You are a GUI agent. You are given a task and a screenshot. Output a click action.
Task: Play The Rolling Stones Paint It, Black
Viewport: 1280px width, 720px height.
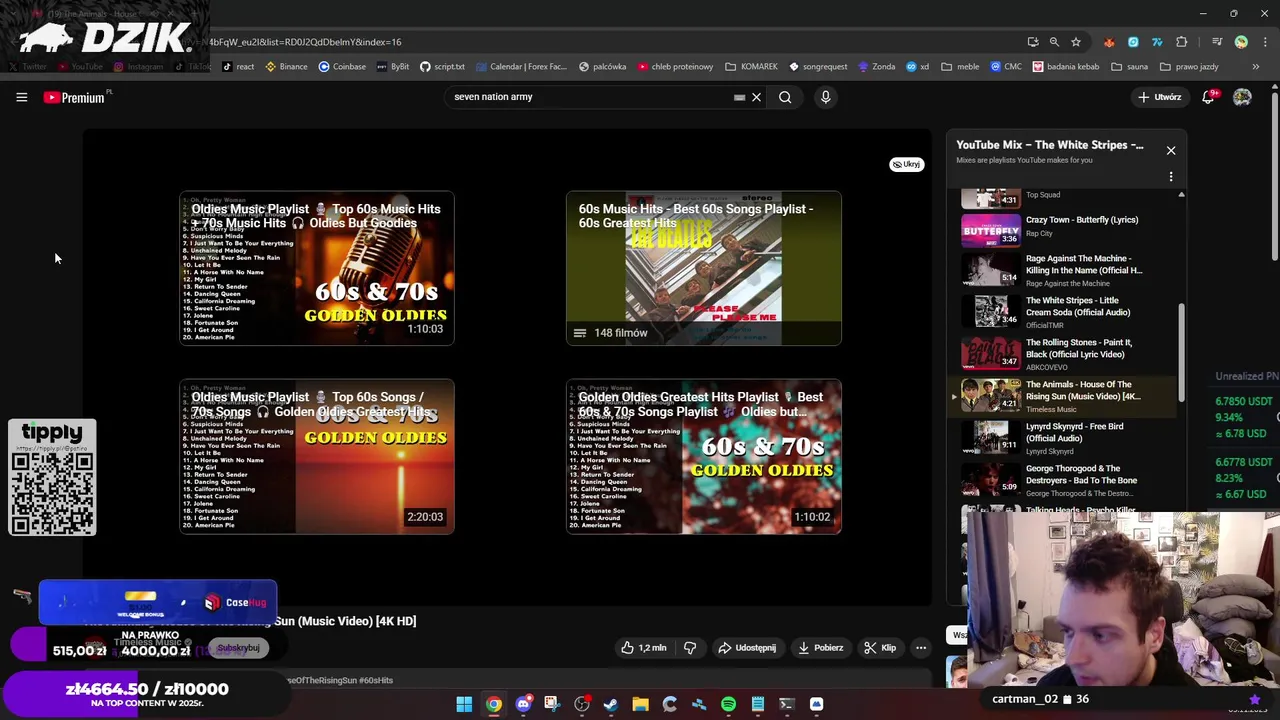click(1064, 354)
